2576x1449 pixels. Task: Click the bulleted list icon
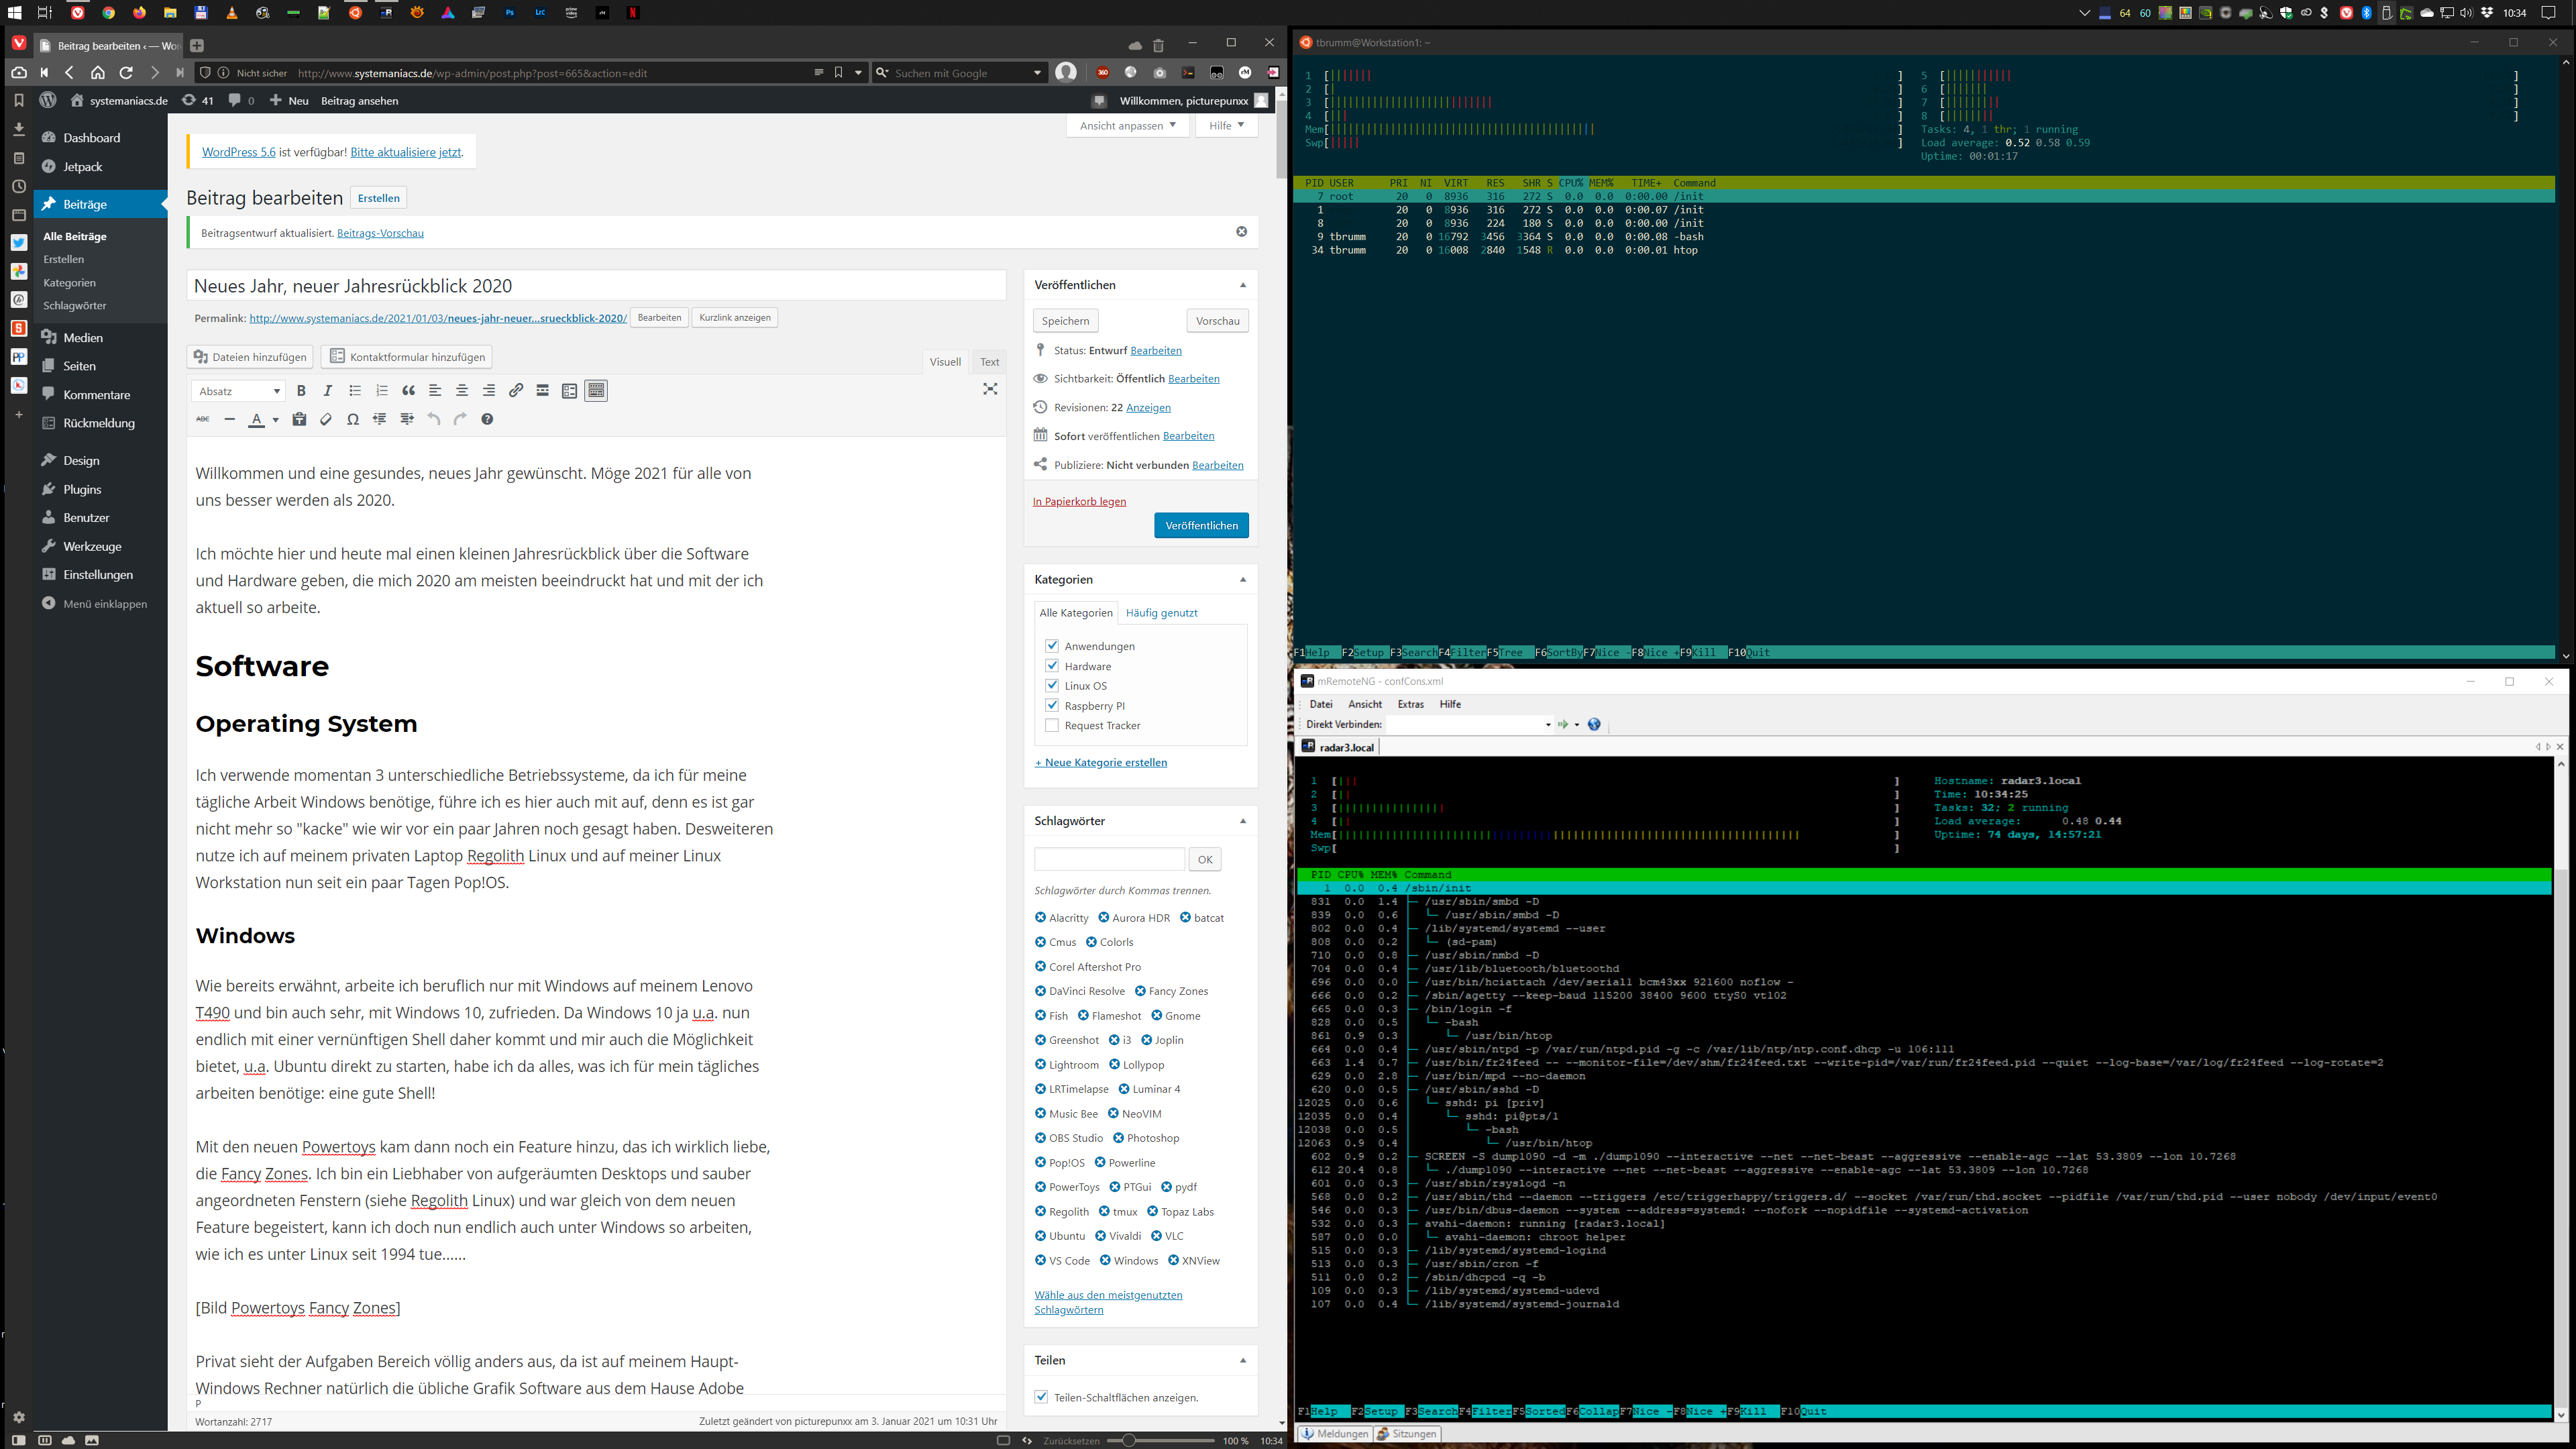[355, 391]
